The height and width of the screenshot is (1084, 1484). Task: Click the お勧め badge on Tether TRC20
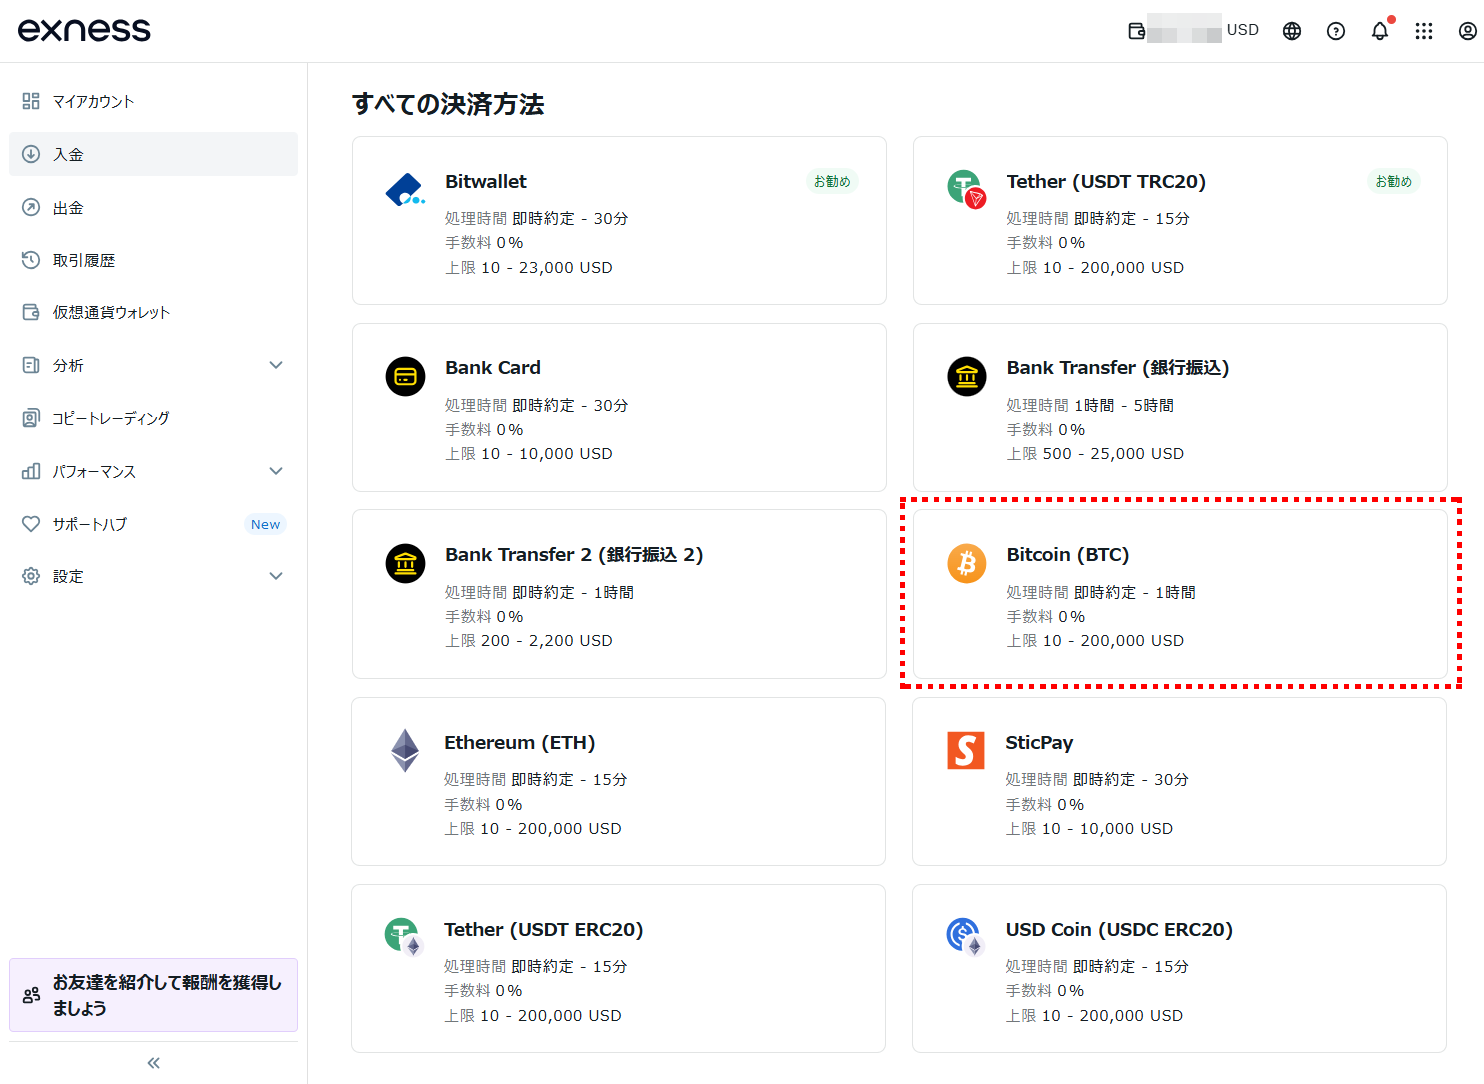pyautogui.click(x=1393, y=181)
